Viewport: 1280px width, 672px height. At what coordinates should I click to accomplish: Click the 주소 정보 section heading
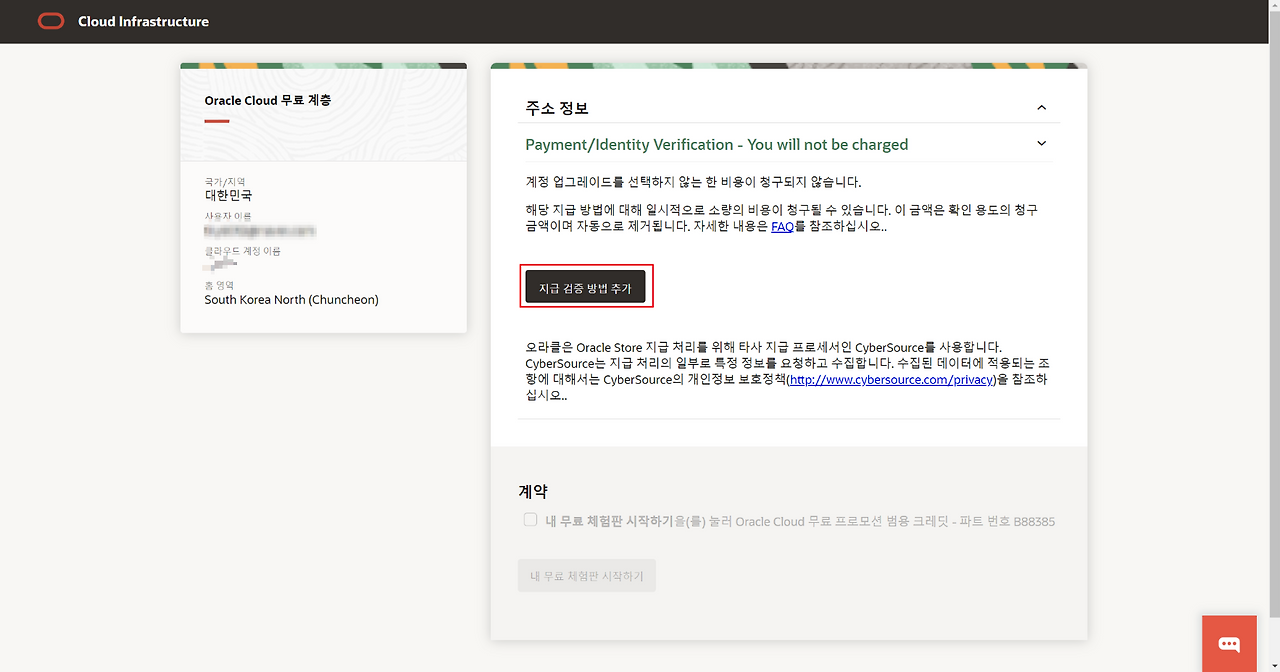click(x=564, y=108)
